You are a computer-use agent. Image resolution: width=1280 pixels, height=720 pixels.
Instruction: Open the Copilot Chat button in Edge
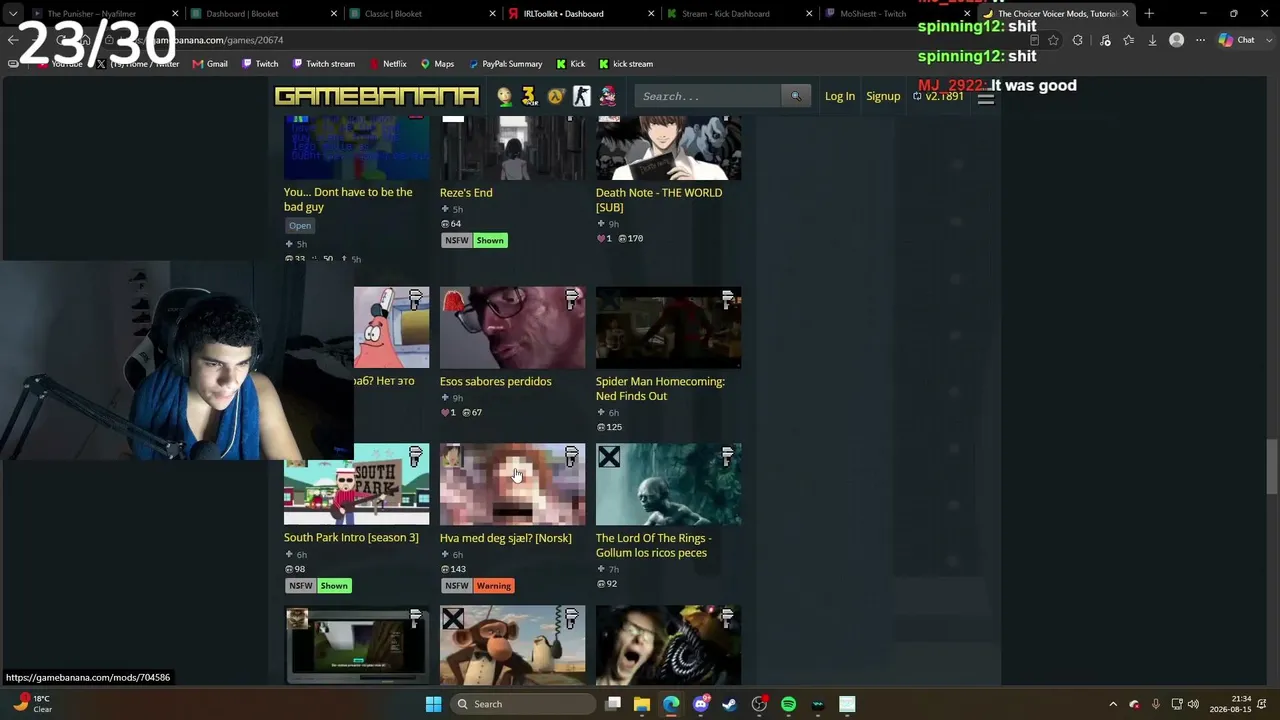click(1237, 40)
